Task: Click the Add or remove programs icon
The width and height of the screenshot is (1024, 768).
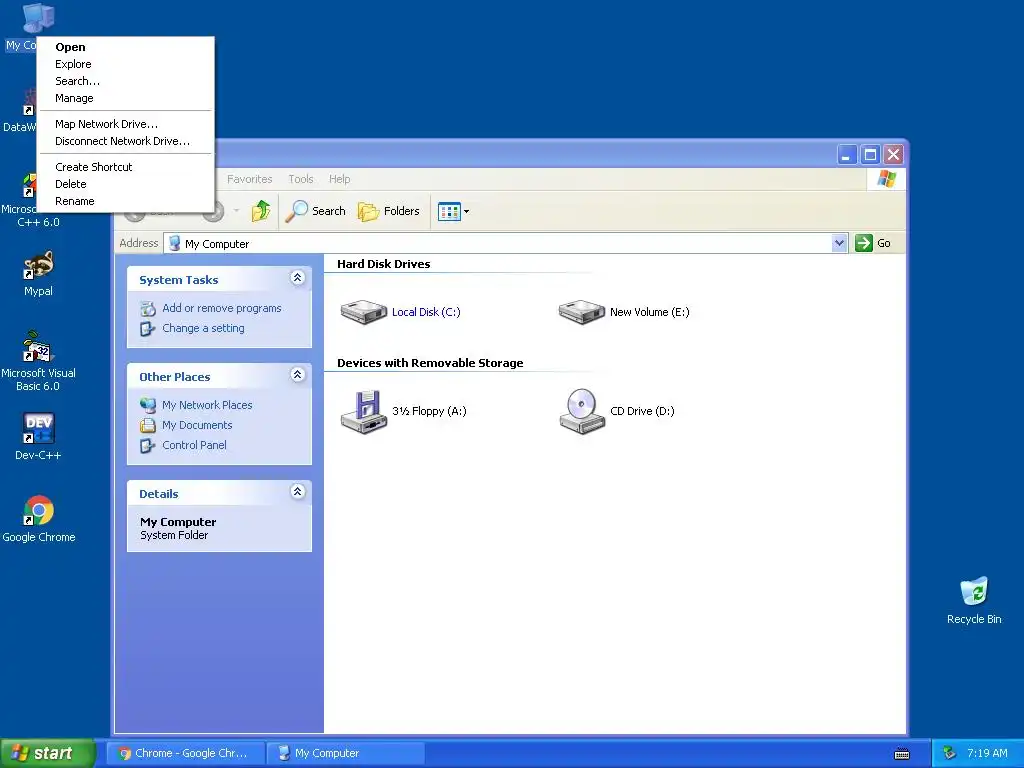Action: [148, 308]
